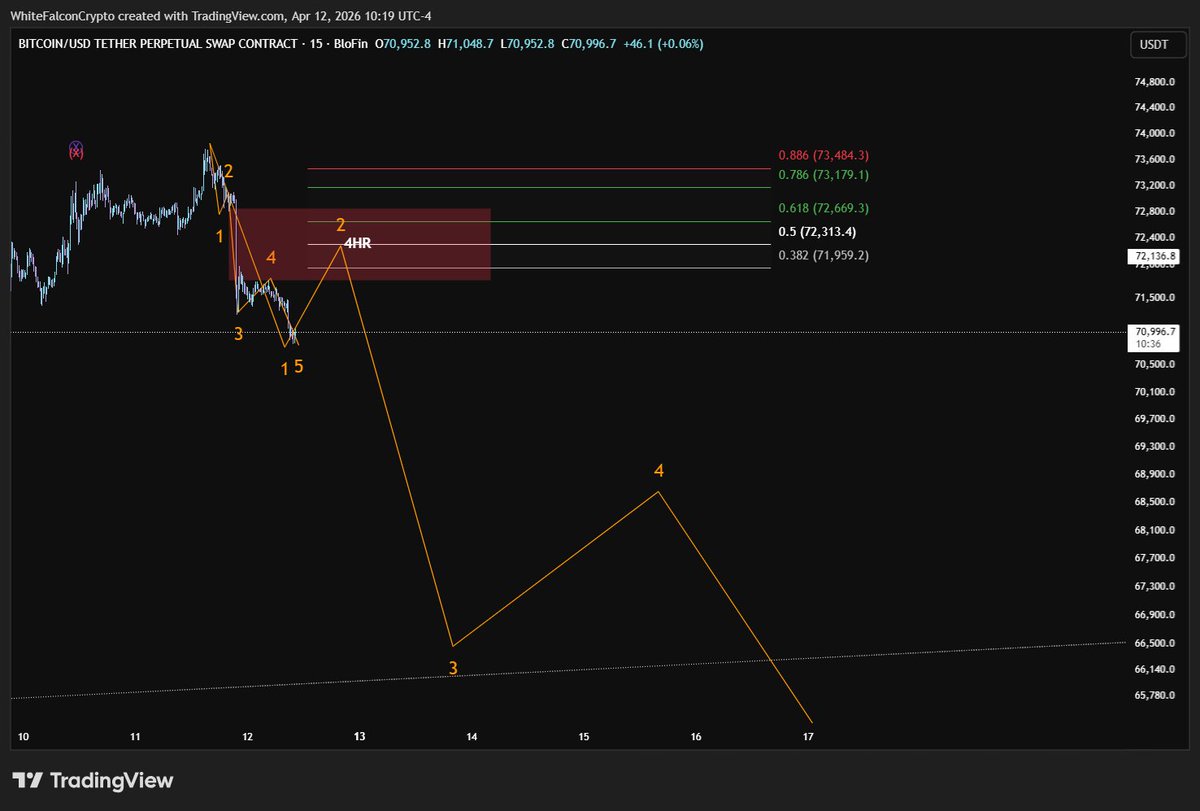Click the TradingView logo icon
The image size is (1200, 811).
(x=26, y=781)
